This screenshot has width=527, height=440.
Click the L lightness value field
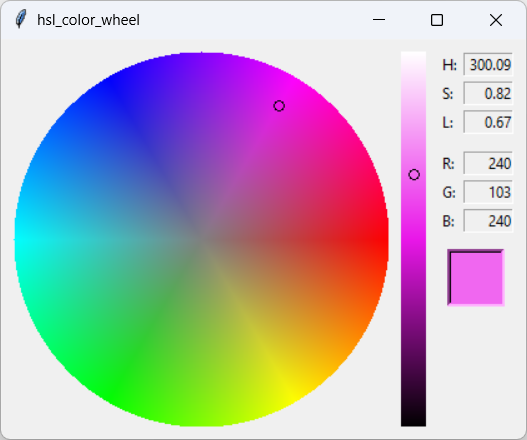488,122
